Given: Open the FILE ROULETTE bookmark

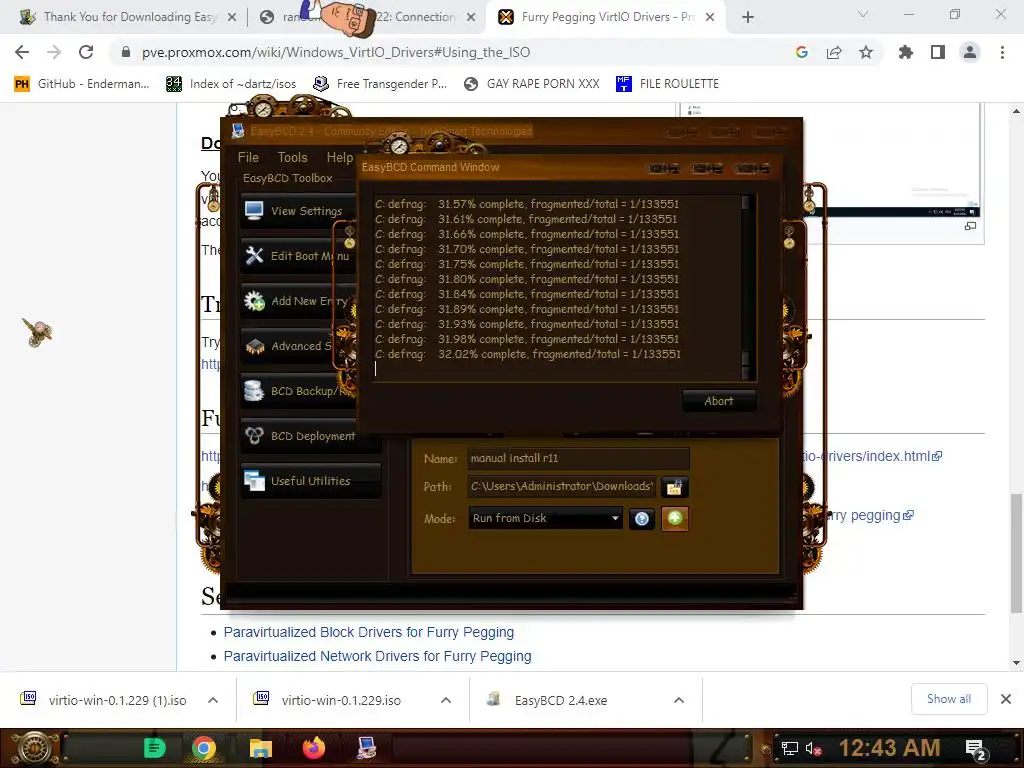Looking at the screenshot, I should [x=667, y=84].
